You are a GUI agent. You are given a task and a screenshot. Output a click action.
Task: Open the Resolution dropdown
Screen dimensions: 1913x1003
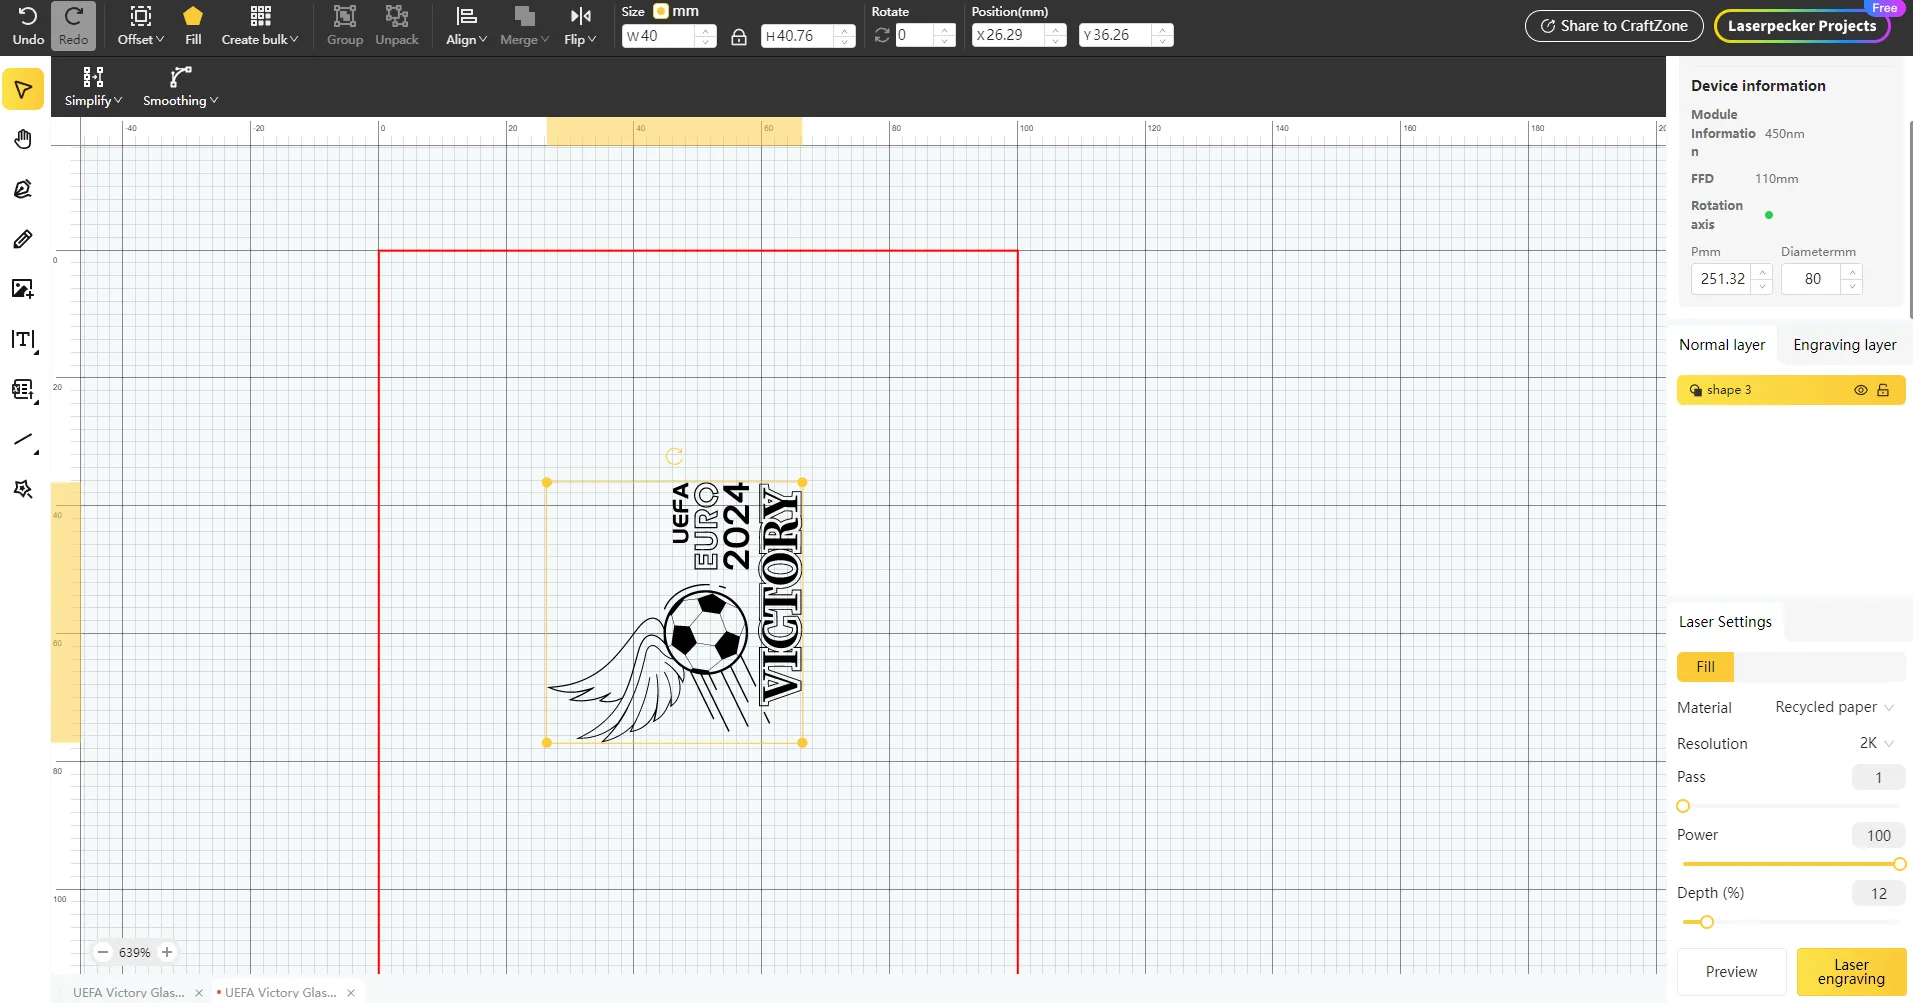tap(1876, 743)
